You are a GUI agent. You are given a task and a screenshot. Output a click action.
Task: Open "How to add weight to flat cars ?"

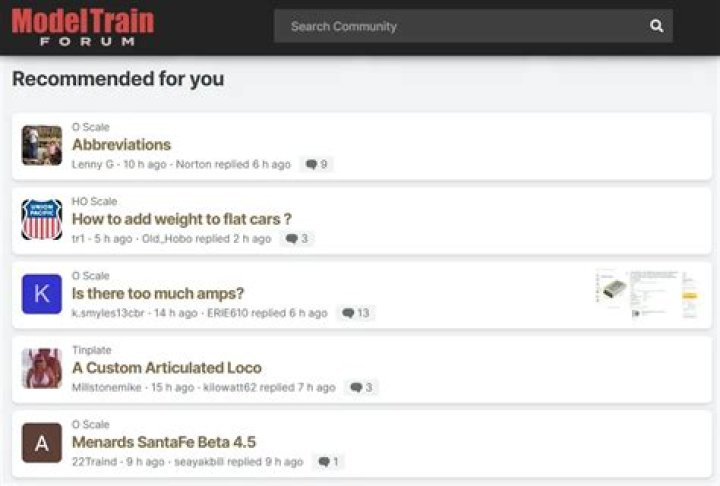click(181, 219)
